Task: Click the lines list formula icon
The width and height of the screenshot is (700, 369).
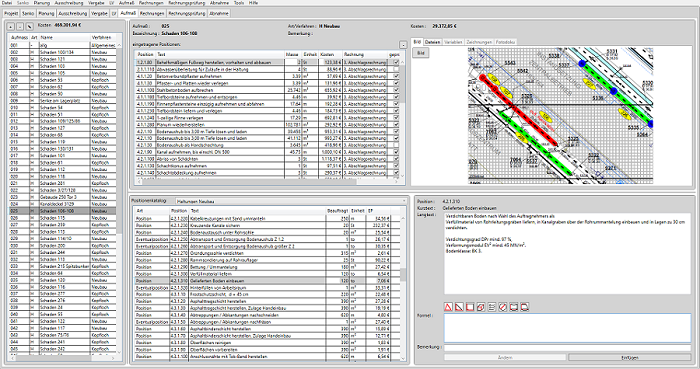Action: click(492, 307)
